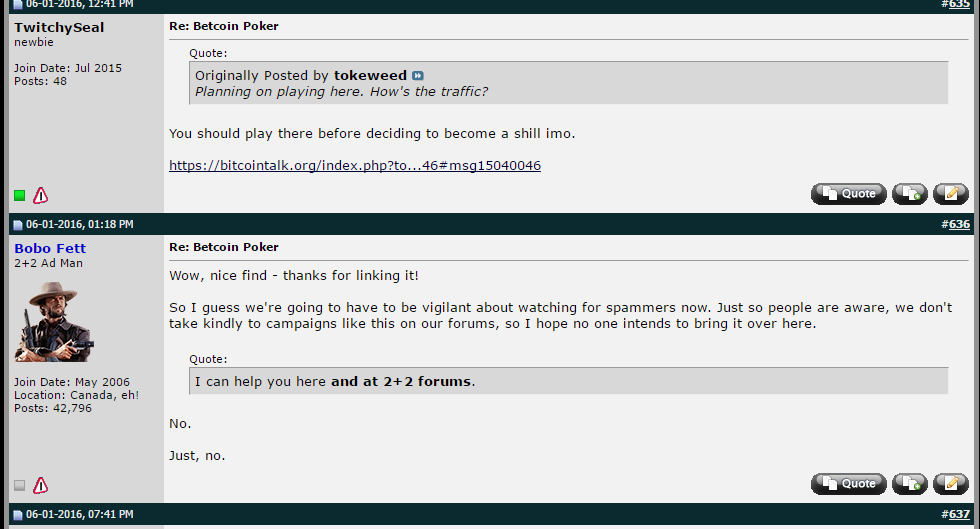
Task: Click quick reply pencil icon on post #635
Action: 951,194
